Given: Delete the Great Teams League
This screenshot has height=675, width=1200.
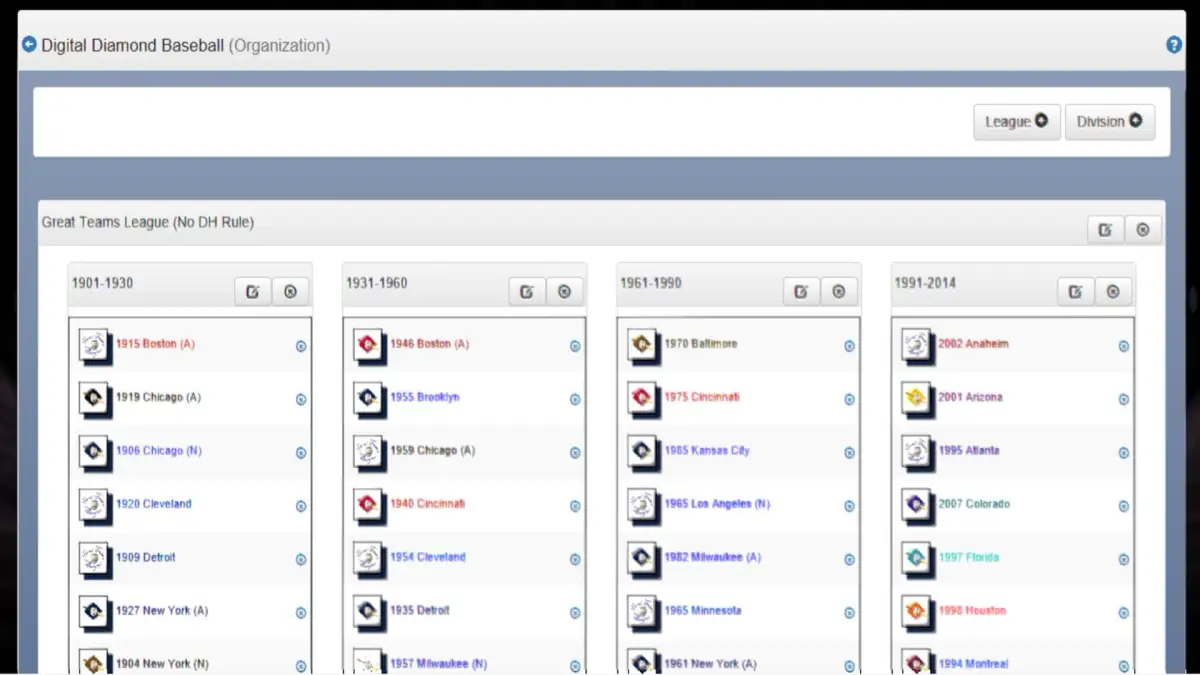Looking at the screenshot, I should [x=1143, y=229].
